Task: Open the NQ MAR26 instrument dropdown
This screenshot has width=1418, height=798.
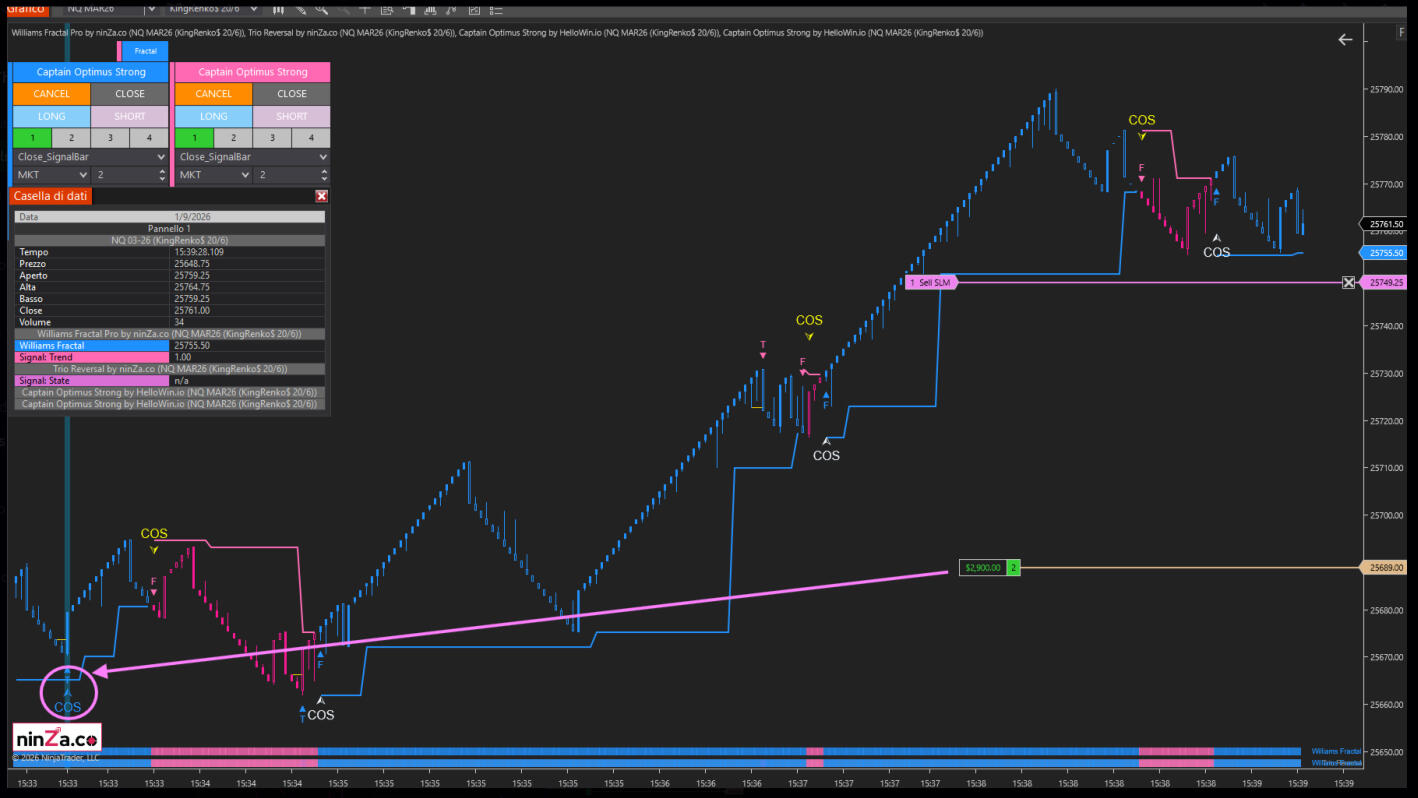Action: [150, 9]
